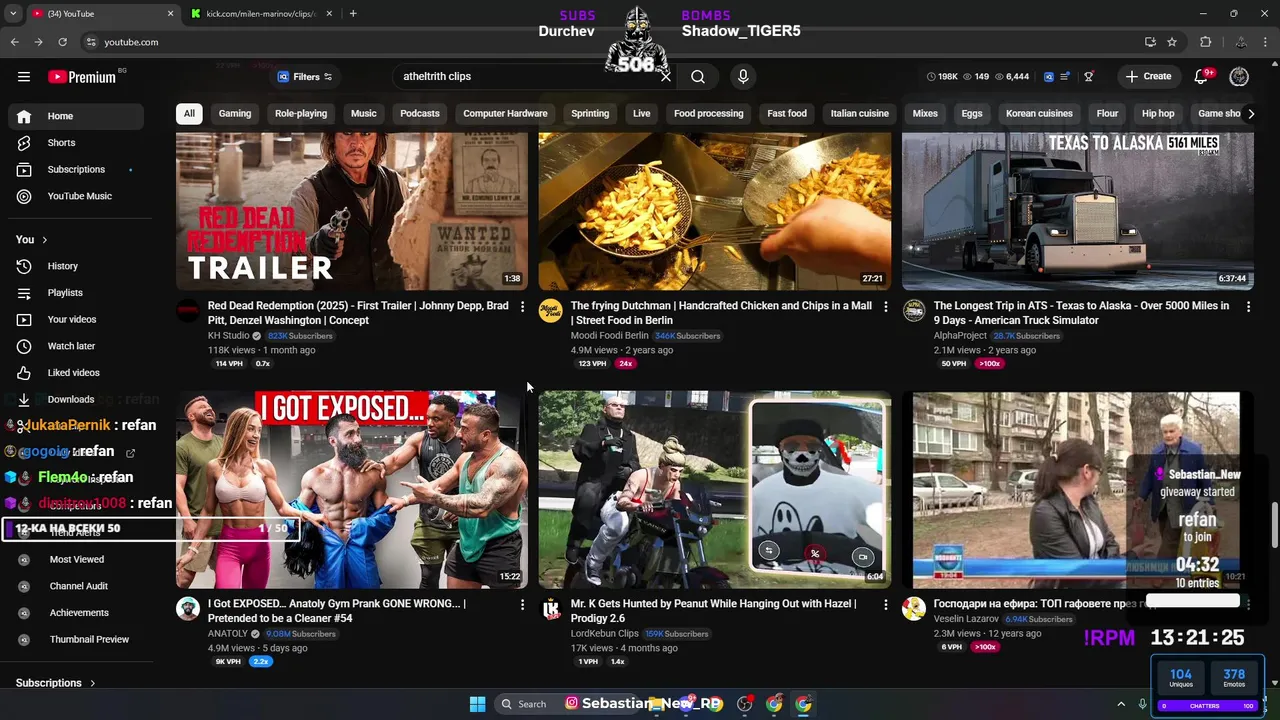Open History in sidebar

coord(76,266)
